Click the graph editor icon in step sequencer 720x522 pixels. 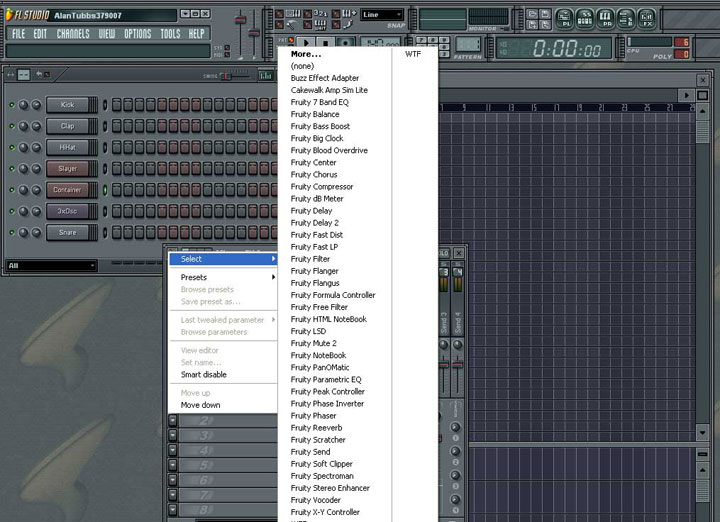pyautogui.click(x=265, y=75)
